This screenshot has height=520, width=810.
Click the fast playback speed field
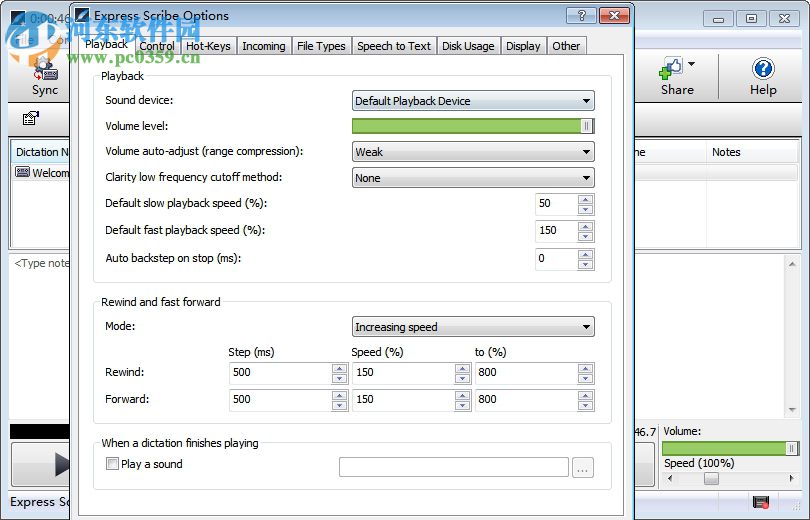tap(556, 231)
